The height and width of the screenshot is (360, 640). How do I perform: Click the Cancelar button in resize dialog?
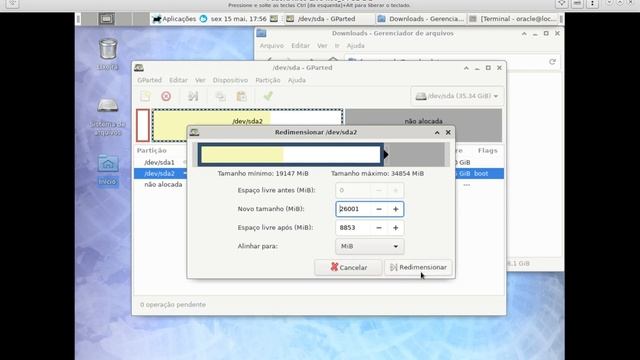(x=348, y=267)
